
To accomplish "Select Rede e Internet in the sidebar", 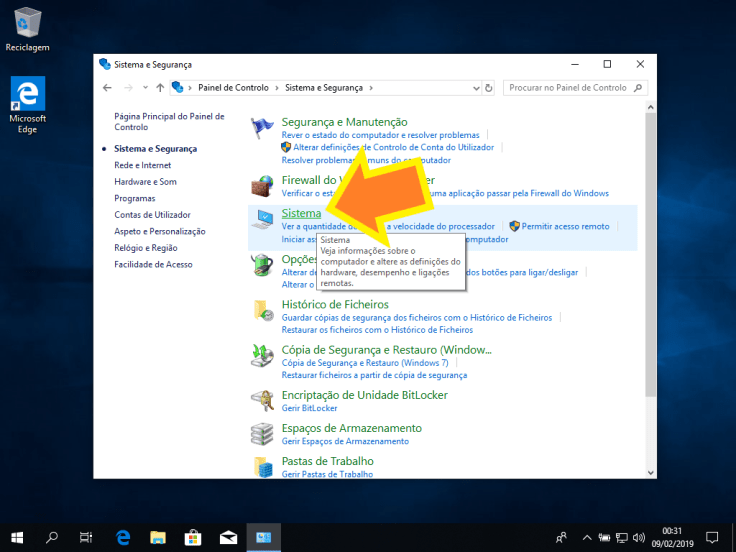I will (142, 165).
